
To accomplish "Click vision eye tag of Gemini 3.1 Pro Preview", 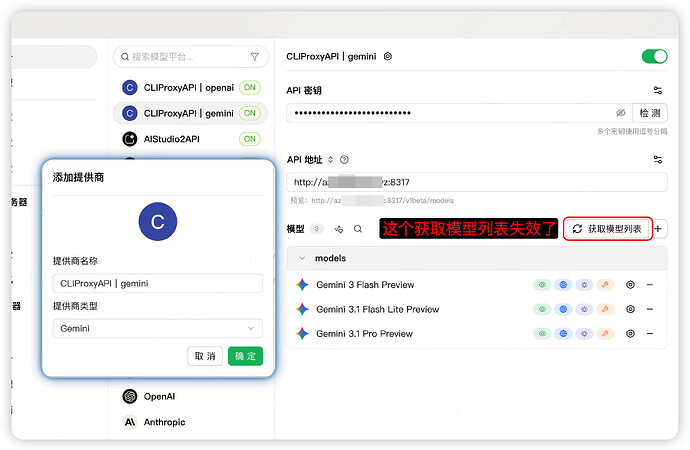I will pyautogui.click(x=542, y=333).
